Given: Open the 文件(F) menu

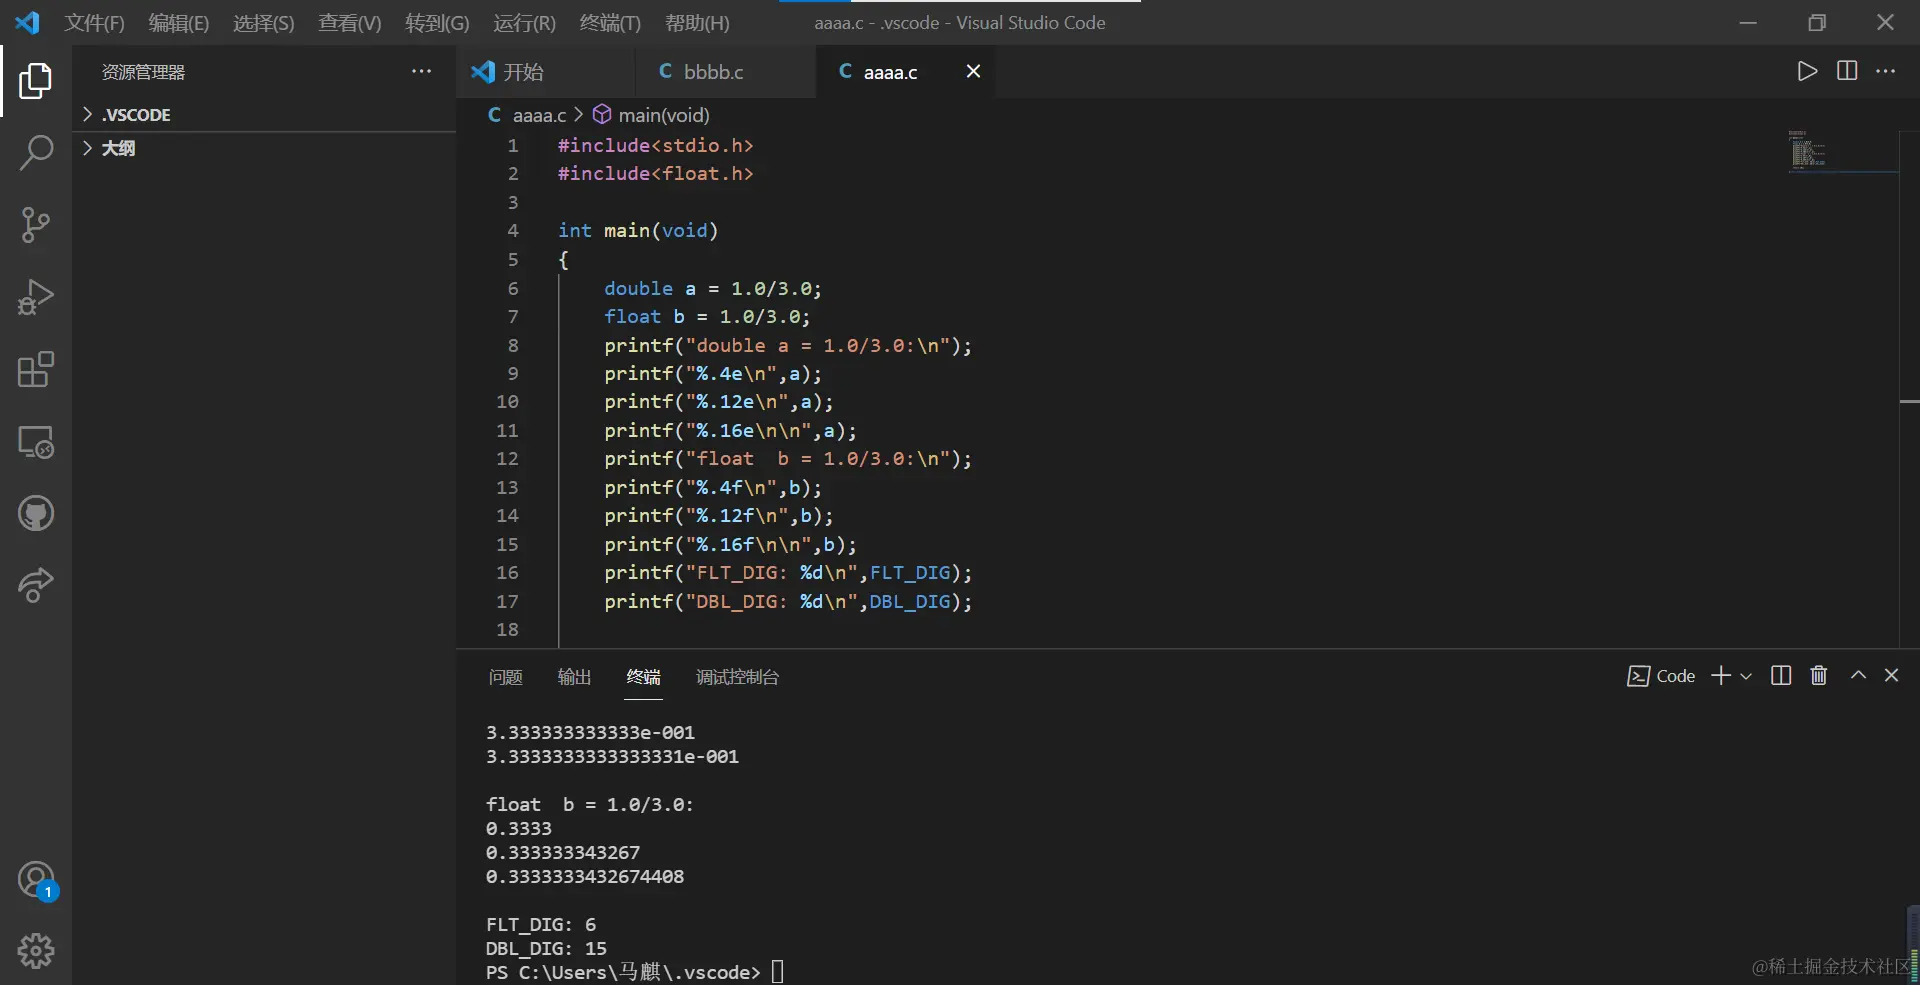Looking at the screenshot, I should click(x=94, y=23).
